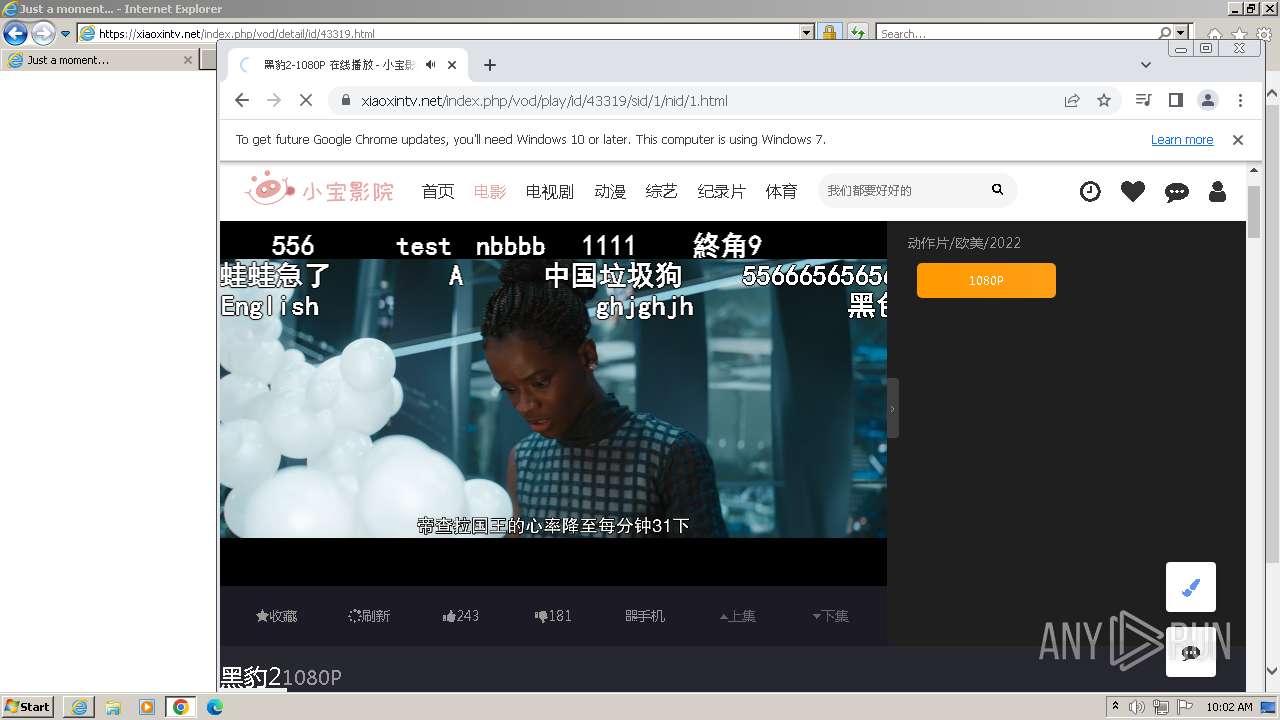Select 纪录片 in site navigation
1280x720 pixels.
722,191
